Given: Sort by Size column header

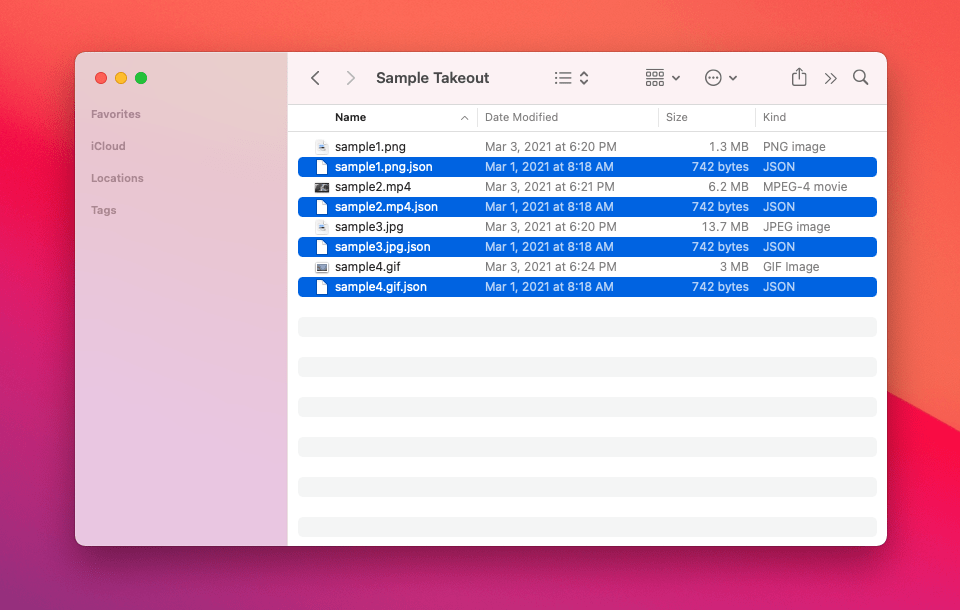Looking at the screenshot, I should (677, 117).
